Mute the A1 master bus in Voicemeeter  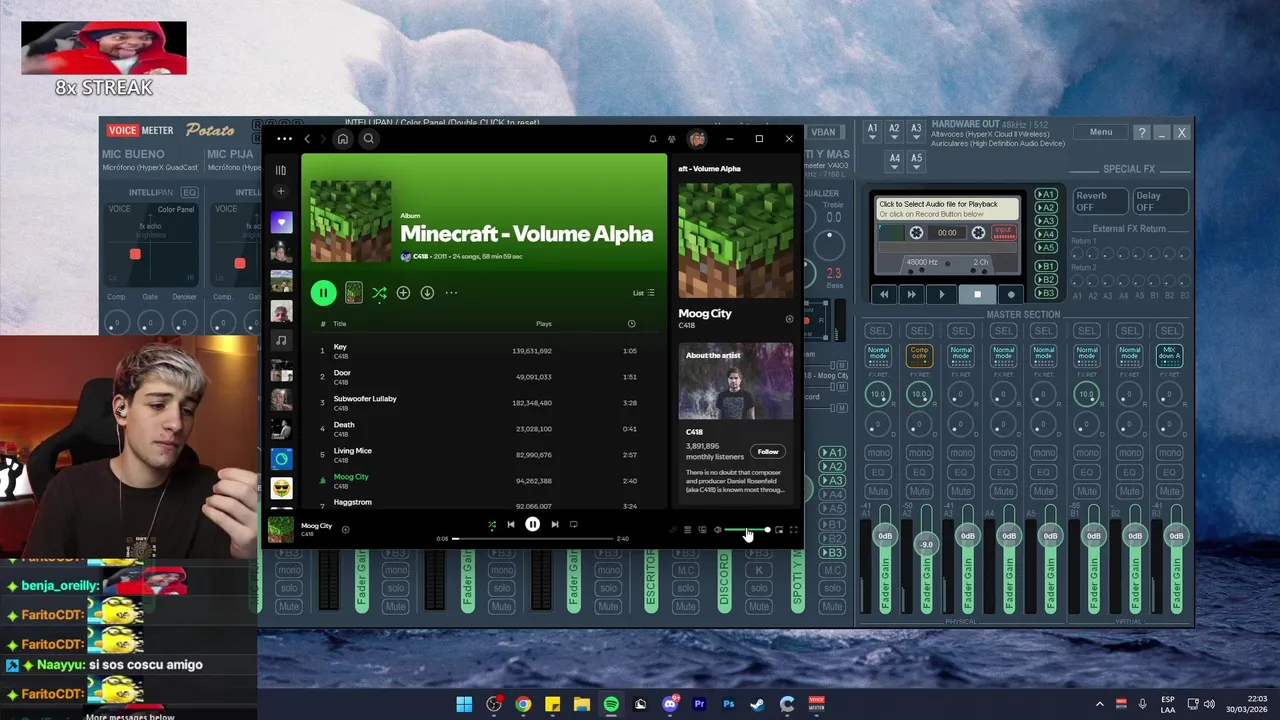click(878, 491)
